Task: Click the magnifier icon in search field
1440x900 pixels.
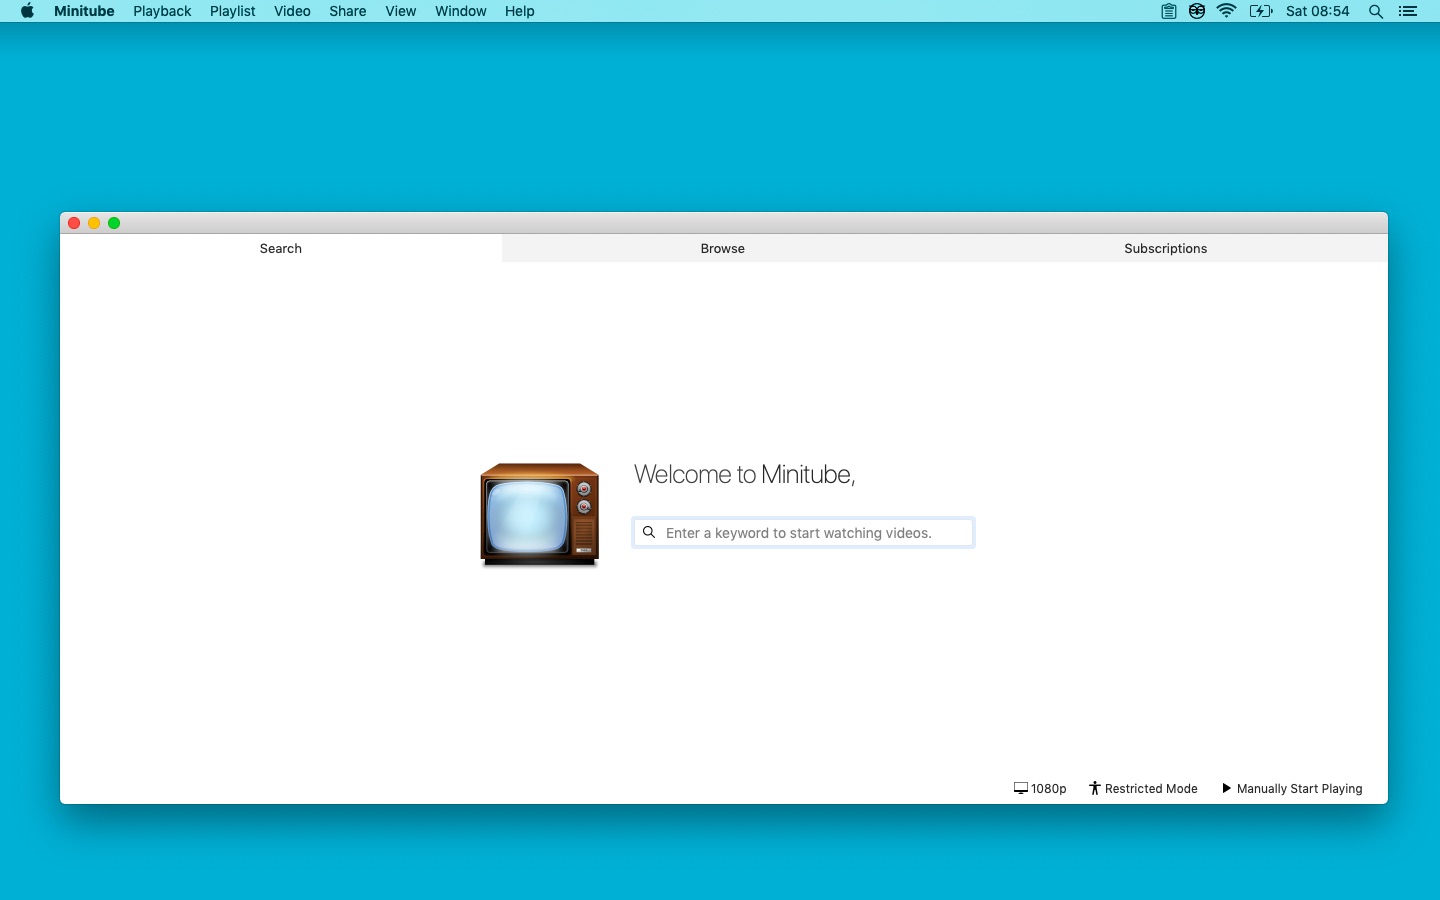Action: click(x=649, y=533)
